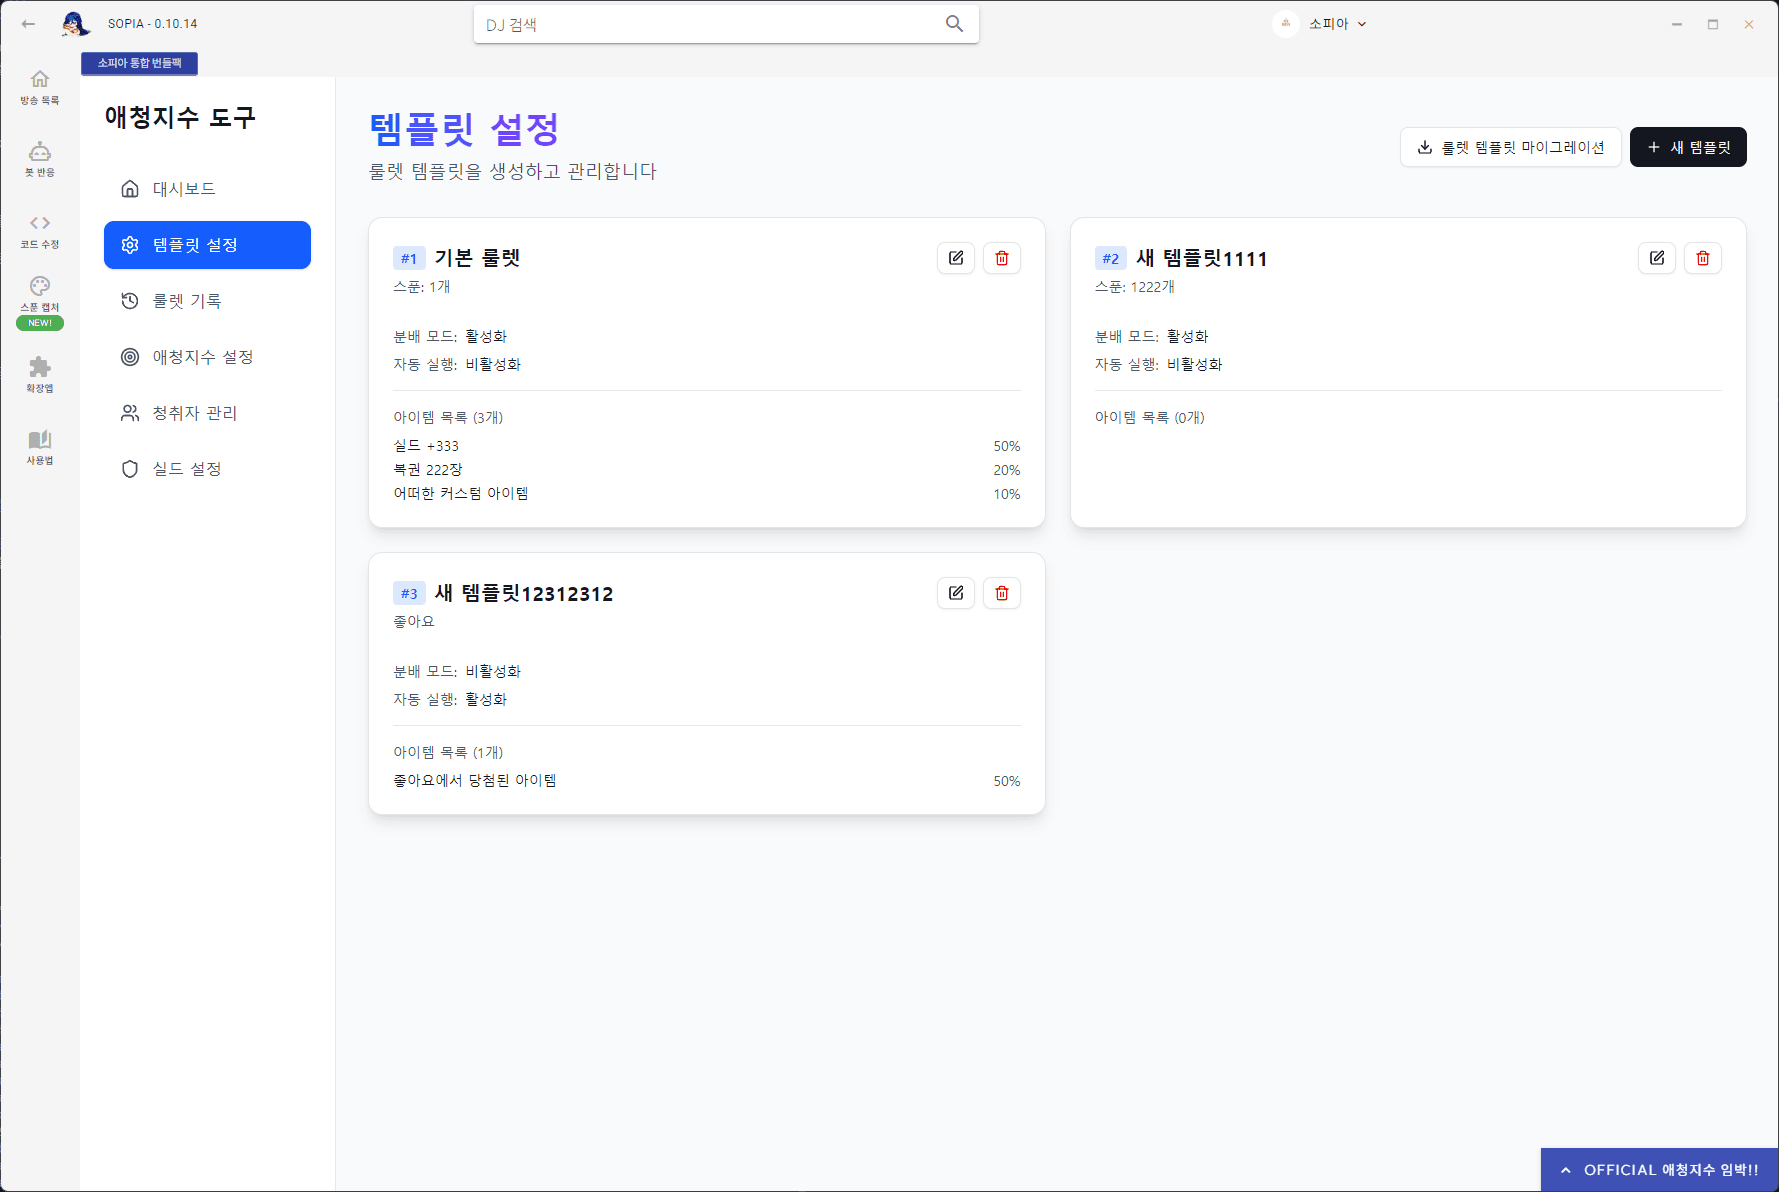Click the search magnifier icon

click(954, 24)
